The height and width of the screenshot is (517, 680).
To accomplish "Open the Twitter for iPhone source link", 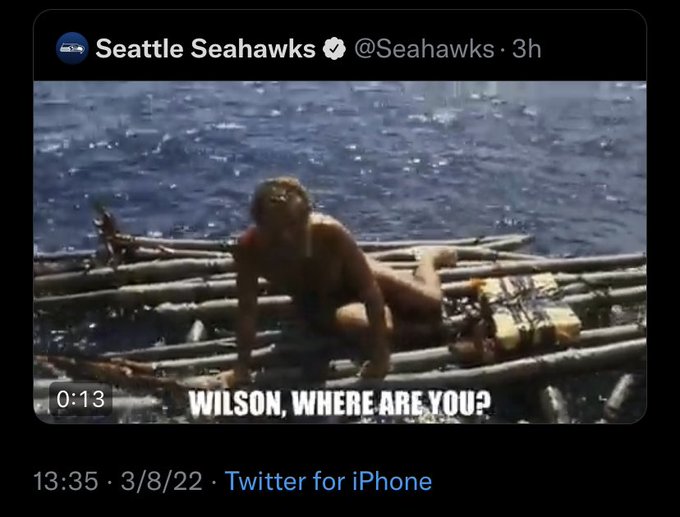I will pyautogui.click(x=328, y=481).
